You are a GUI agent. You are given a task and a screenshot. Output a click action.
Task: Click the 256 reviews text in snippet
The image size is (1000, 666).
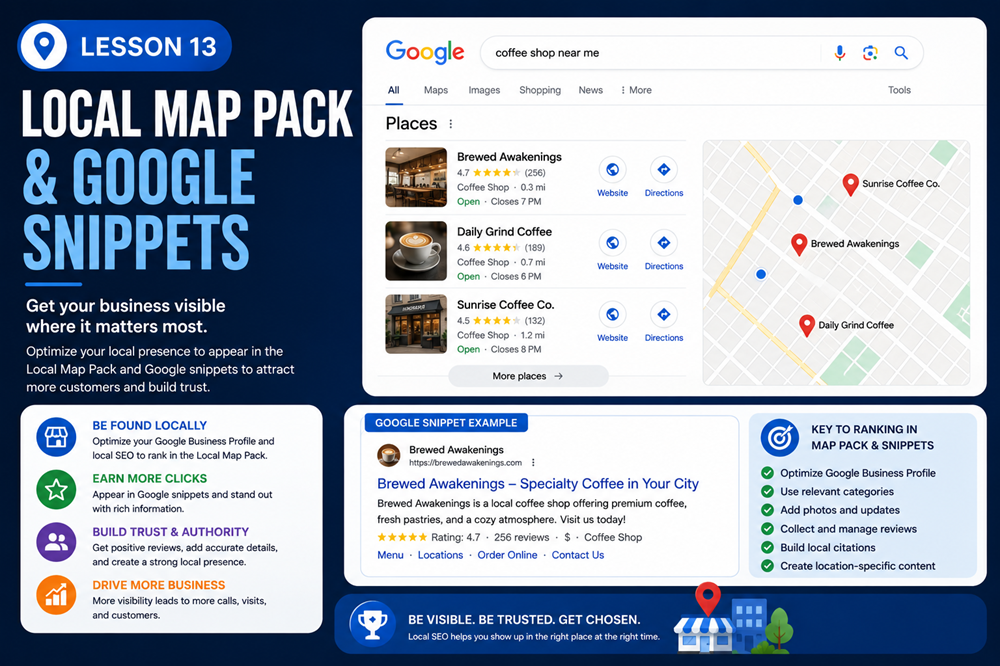tap(521, 537)
